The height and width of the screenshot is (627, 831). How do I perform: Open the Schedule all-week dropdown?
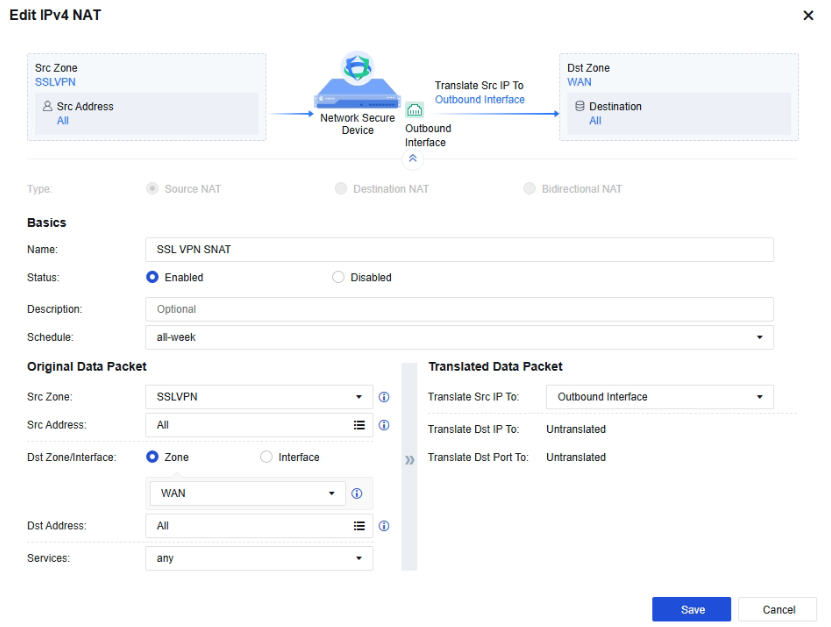(x=459, y=338)
